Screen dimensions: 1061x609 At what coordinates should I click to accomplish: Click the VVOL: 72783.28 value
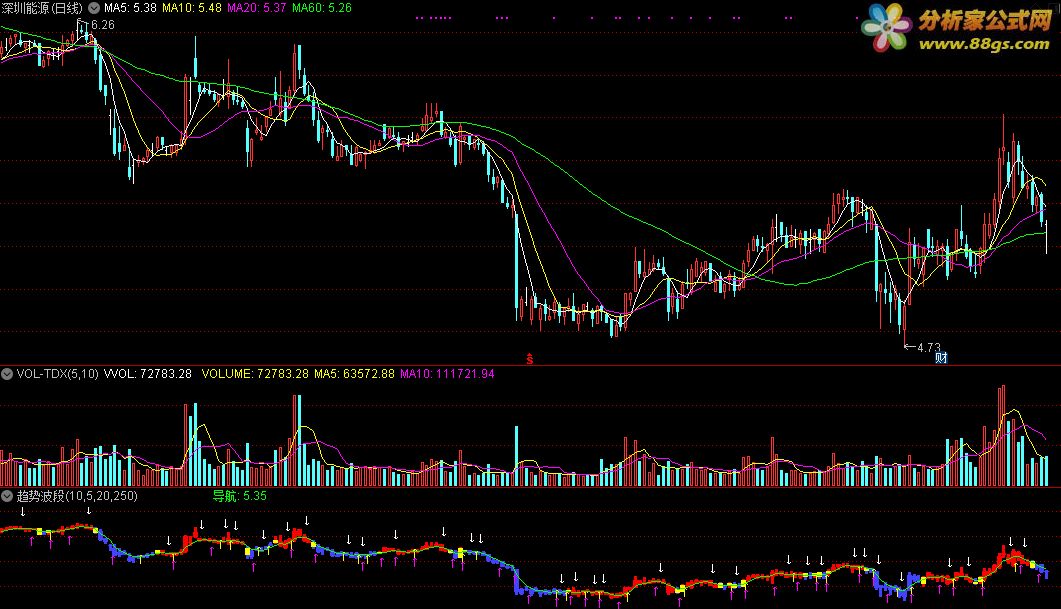point(148,374)
